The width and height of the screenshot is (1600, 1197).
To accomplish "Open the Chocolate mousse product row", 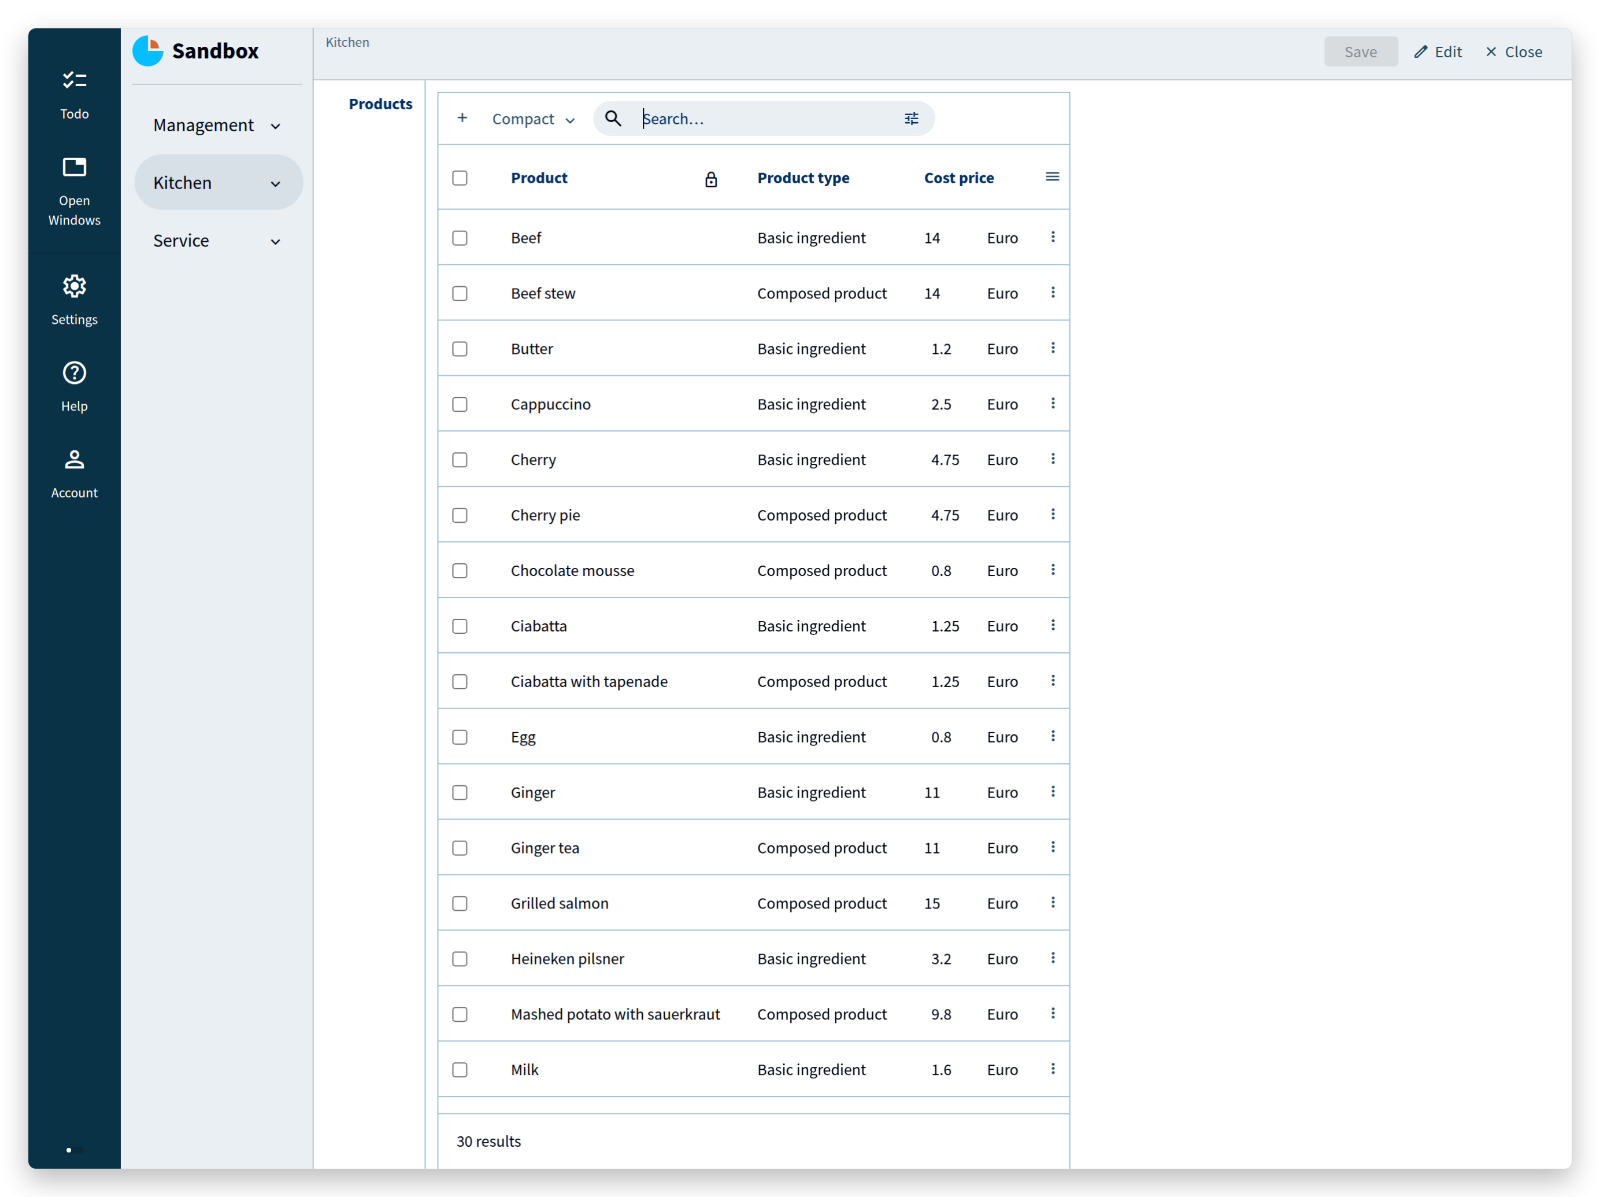I will (753, 570).
